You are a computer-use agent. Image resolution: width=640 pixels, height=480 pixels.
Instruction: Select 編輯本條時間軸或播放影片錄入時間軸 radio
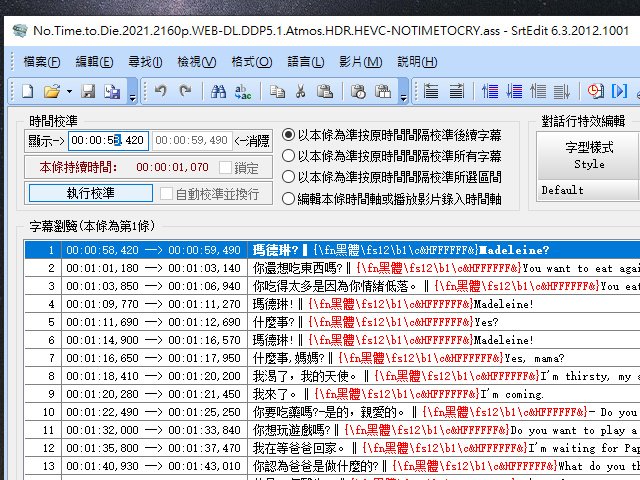tap(288, 198)
